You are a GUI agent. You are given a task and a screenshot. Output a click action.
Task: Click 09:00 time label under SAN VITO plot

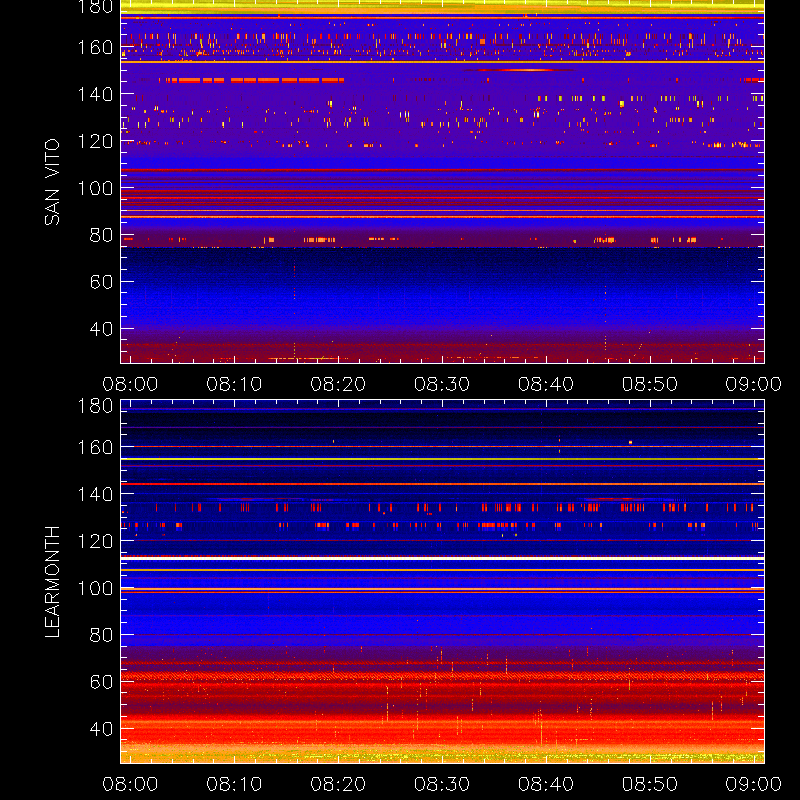coord(754,384)
